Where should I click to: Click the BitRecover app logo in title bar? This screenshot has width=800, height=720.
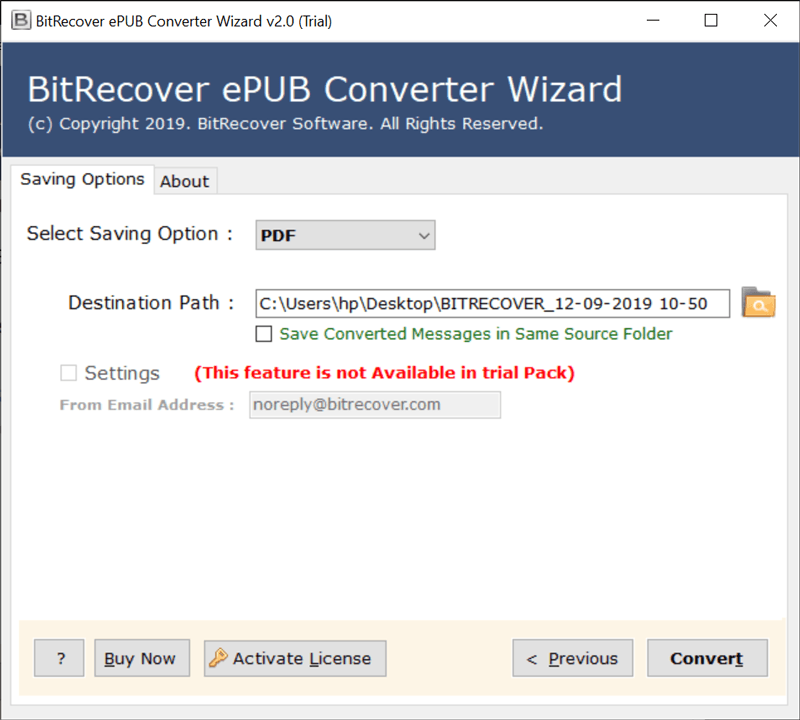click(x=21, y=20)
